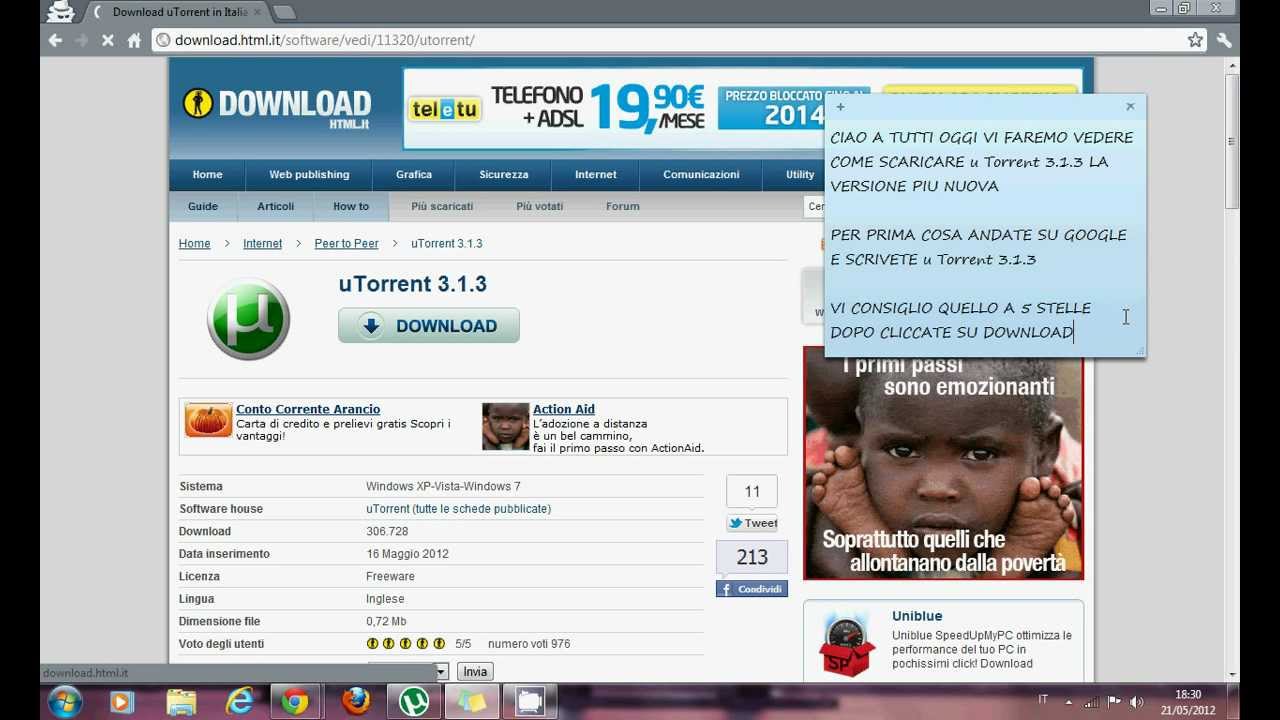This screenshot has width=1280, height=720.
Task: Click Internet in the breadcrumb
Action: (262, 243)
